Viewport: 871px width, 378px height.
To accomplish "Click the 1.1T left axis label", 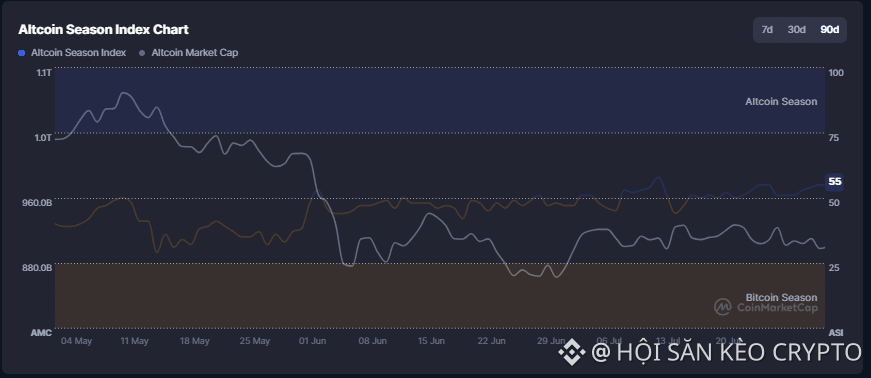I will (44, 72).
